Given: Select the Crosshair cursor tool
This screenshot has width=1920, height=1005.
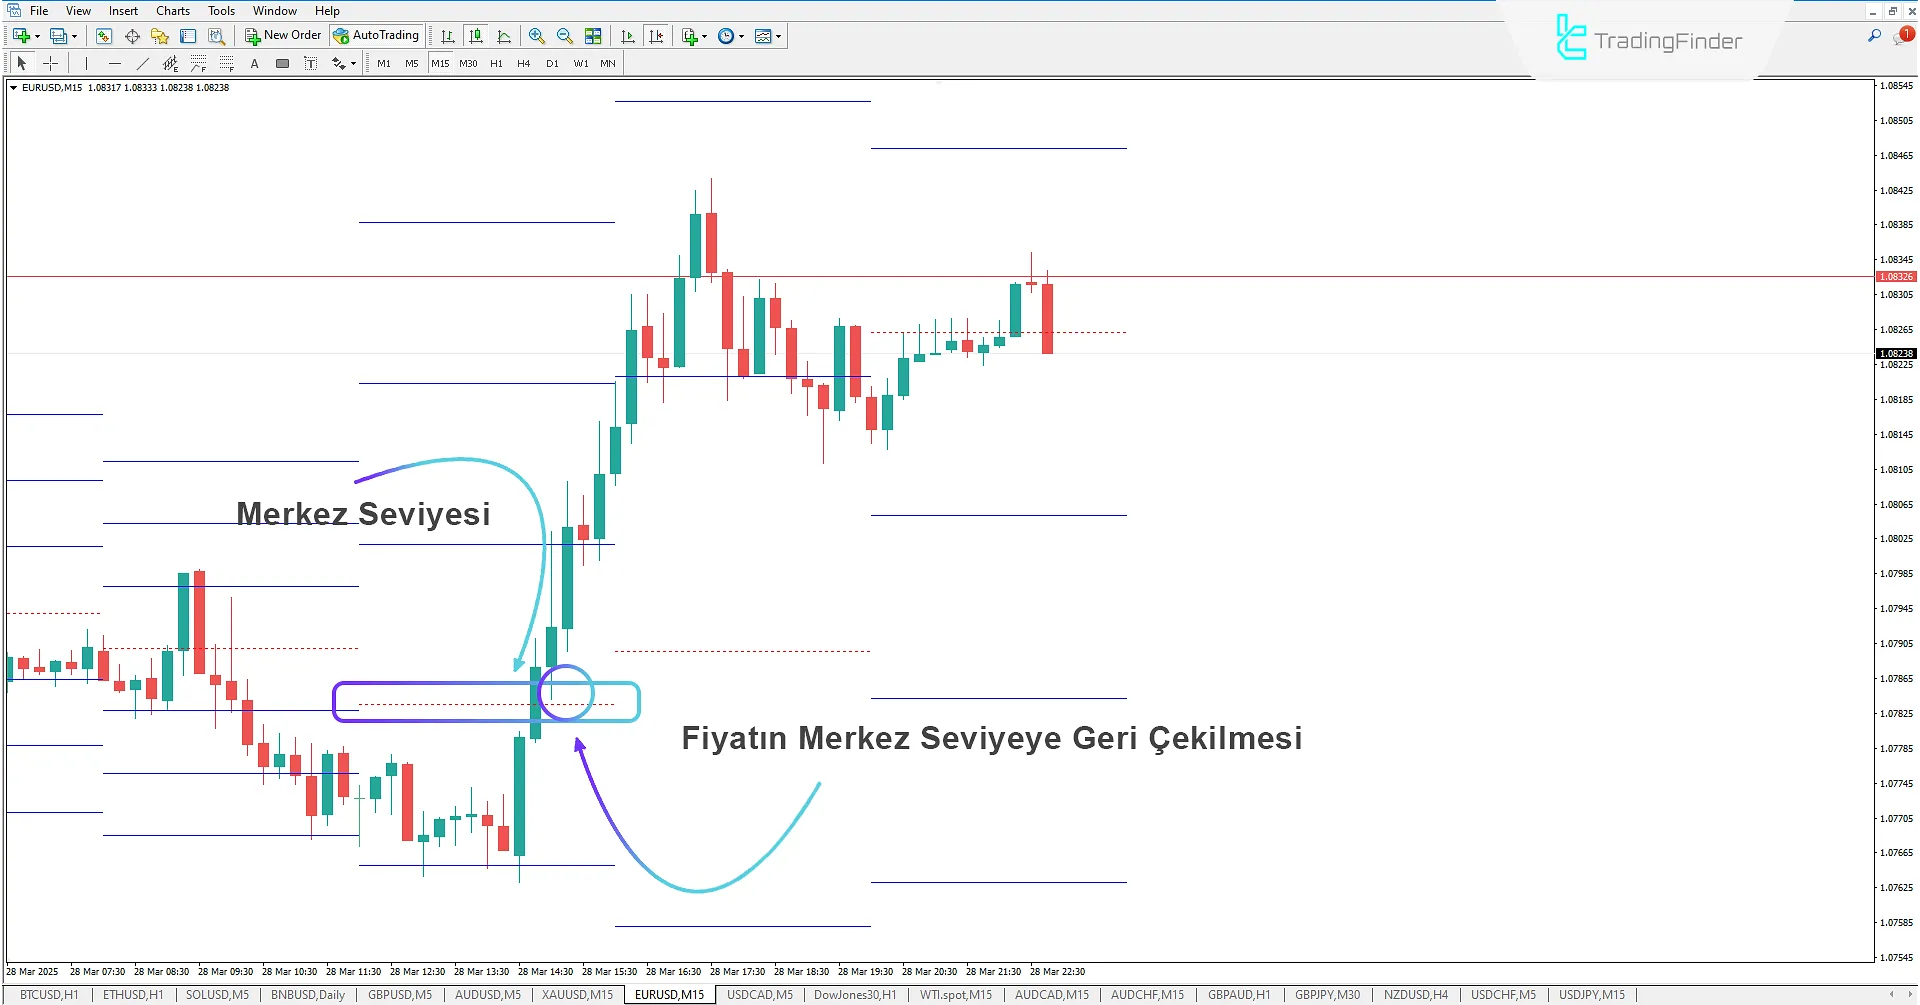Looking at the screenshot, I should click(x=51, y=64).
